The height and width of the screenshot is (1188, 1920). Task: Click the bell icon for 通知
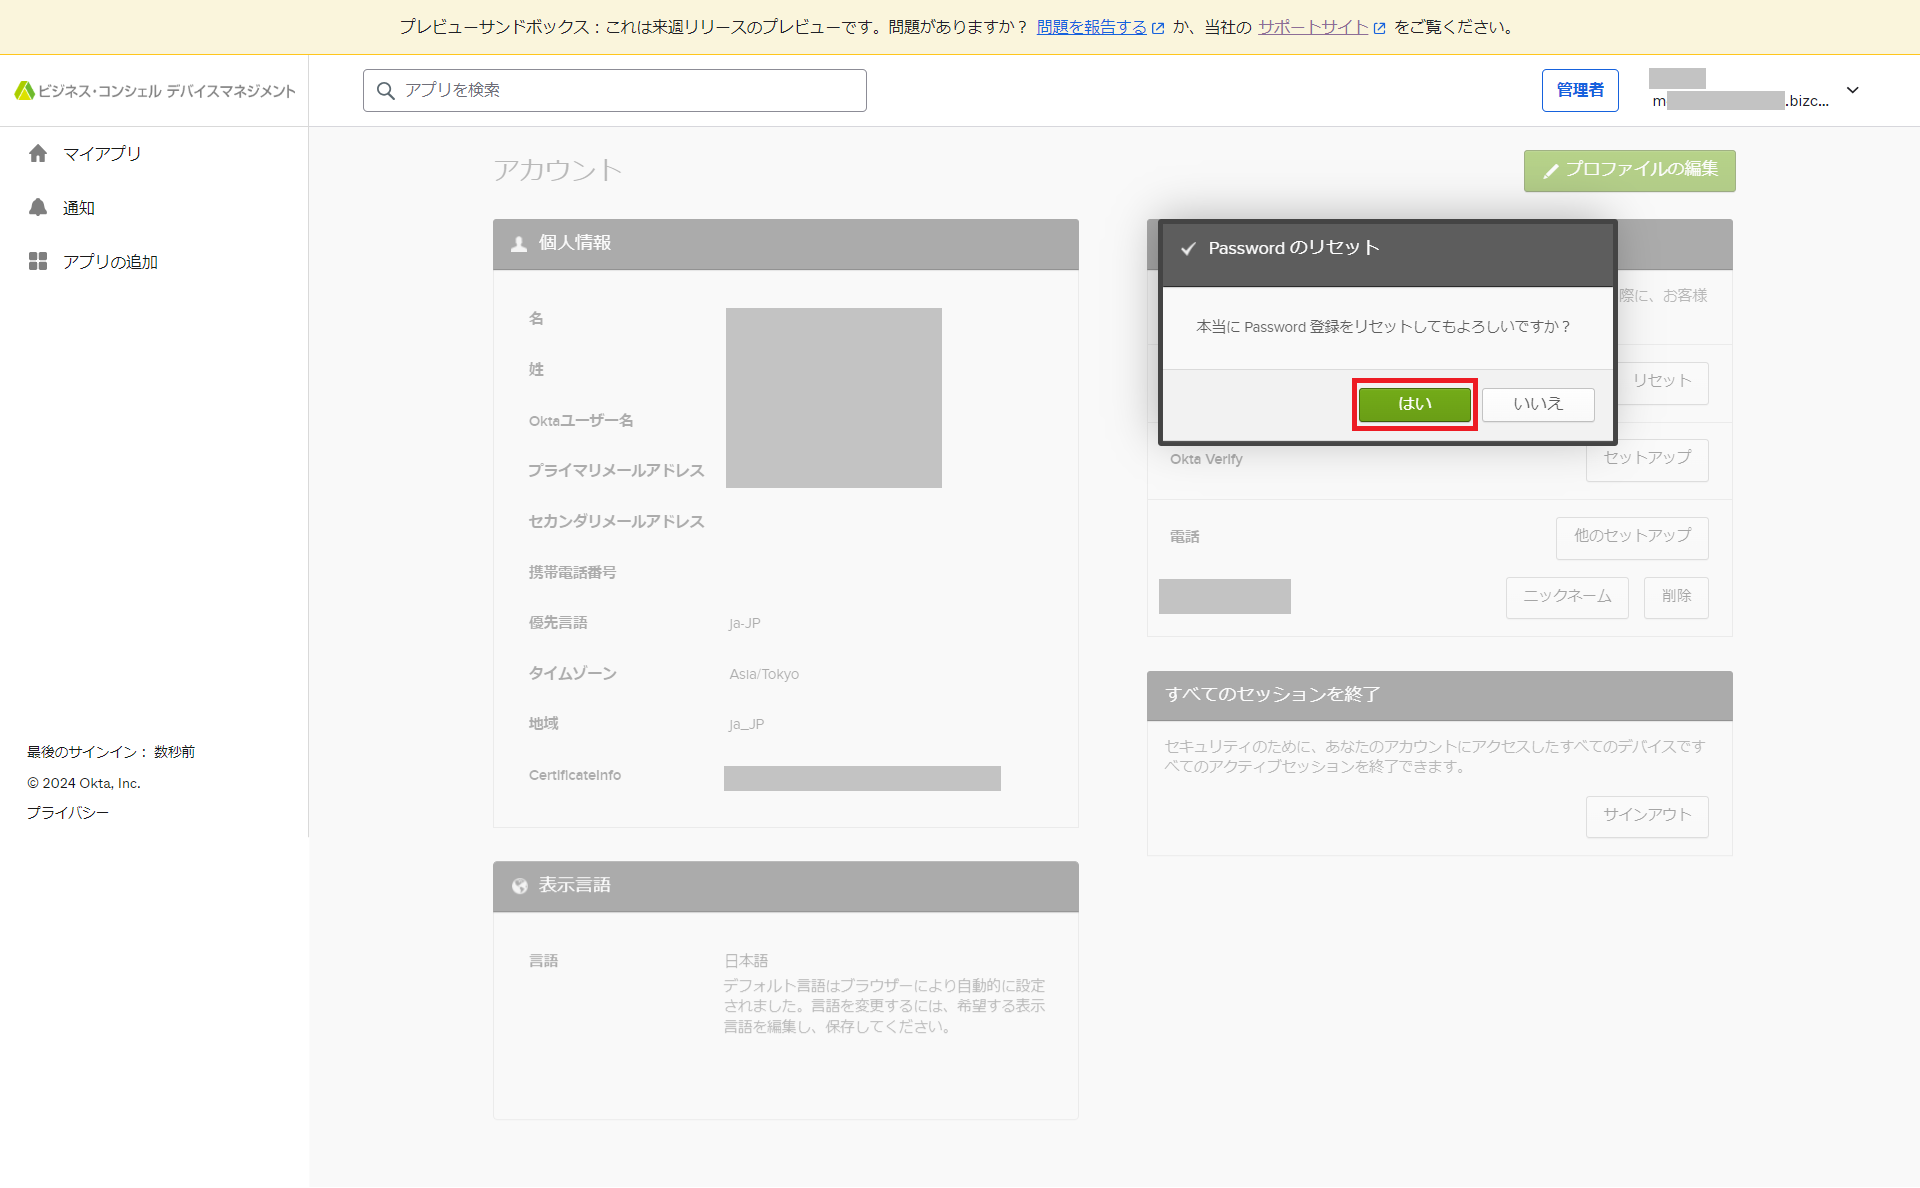click(x=38, y=207)
